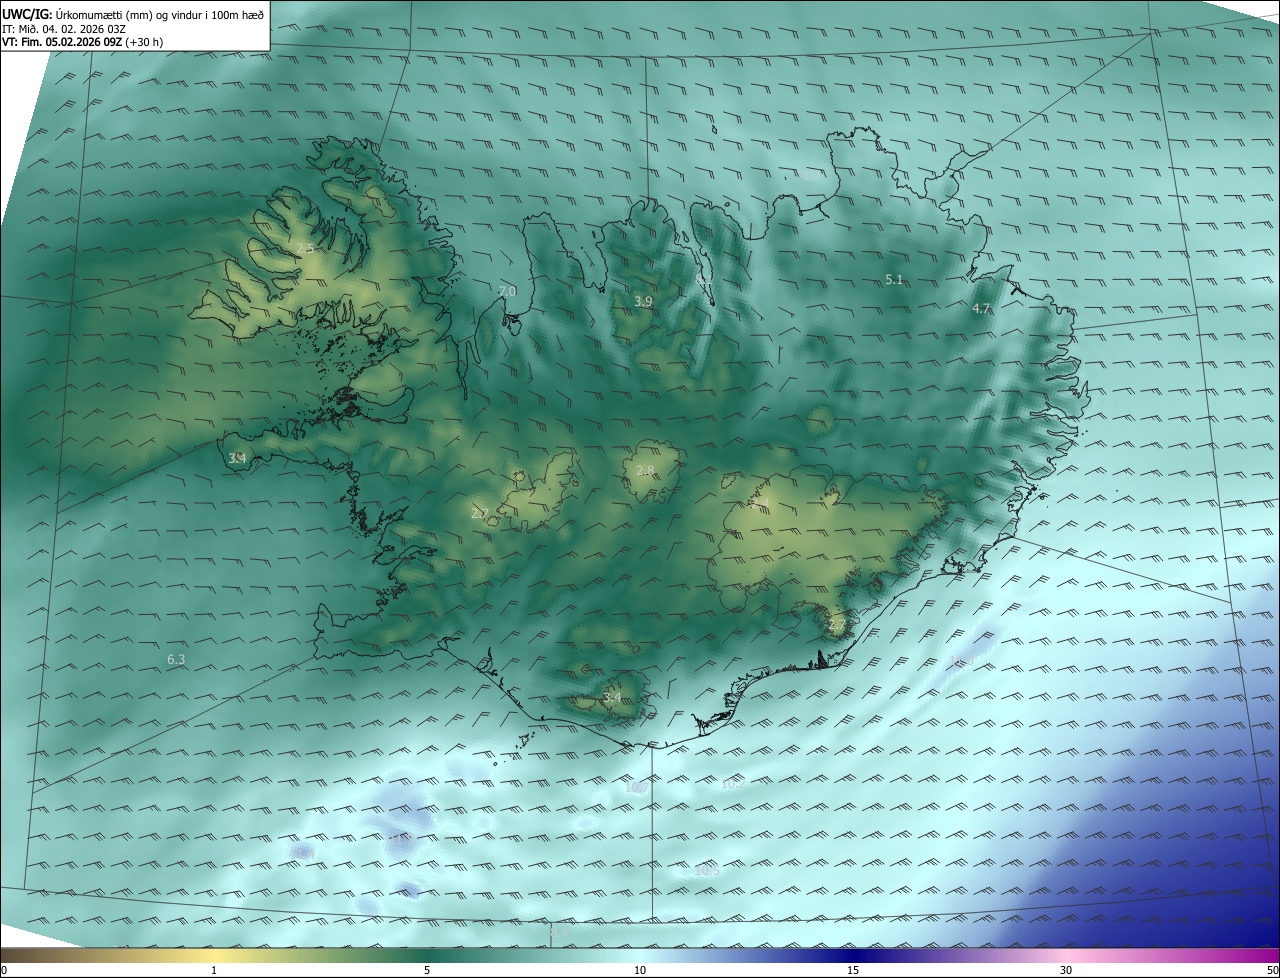Click the 15 tick label on the color scale
Image resolution: width=1280 pixels, height=978 pixels.
point(853,970)
